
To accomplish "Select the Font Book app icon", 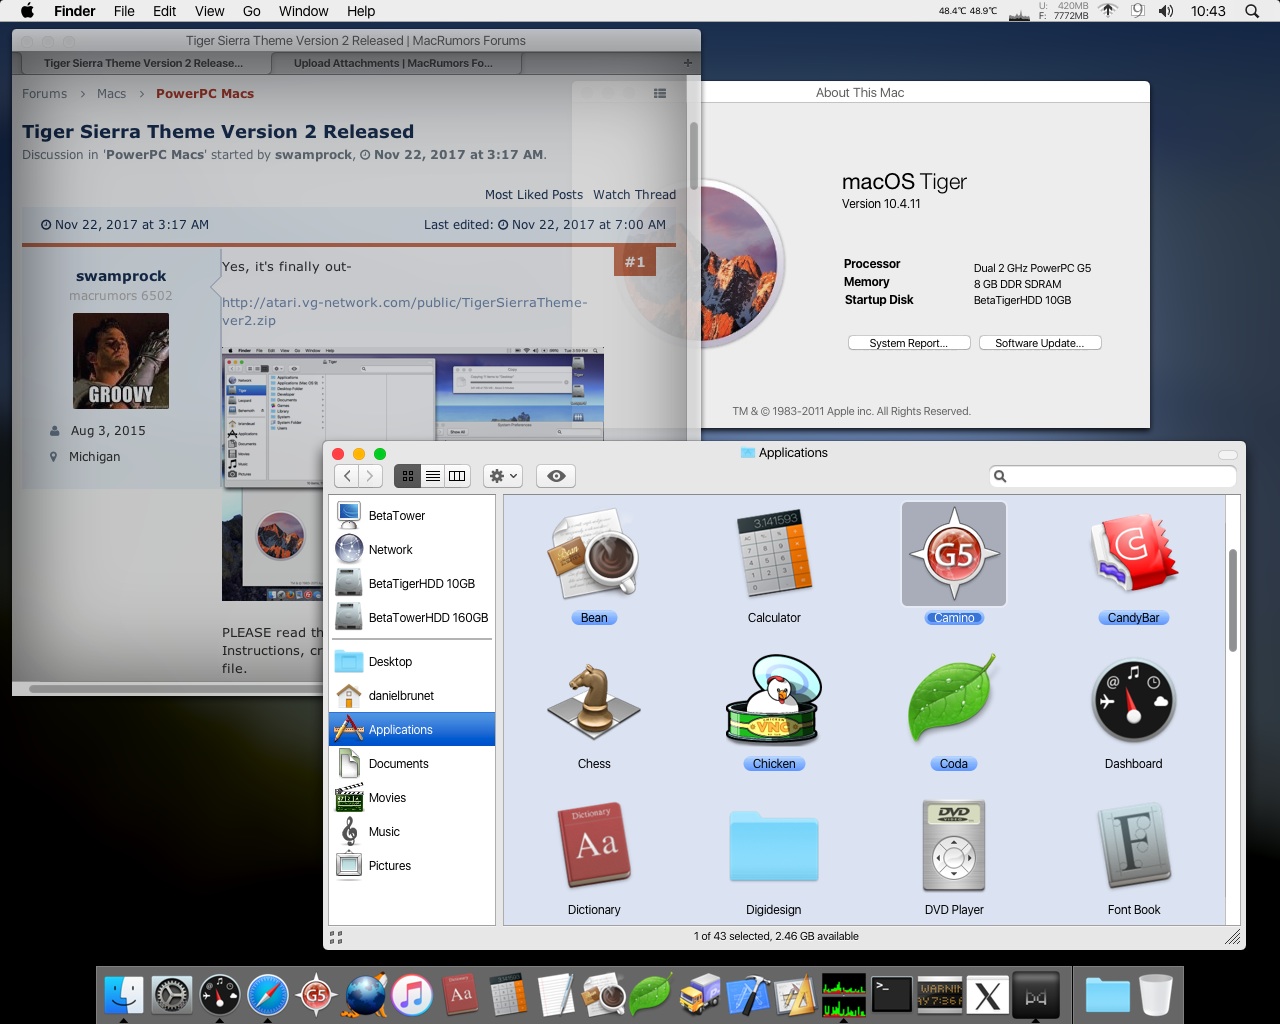I will pos(1133,846).
